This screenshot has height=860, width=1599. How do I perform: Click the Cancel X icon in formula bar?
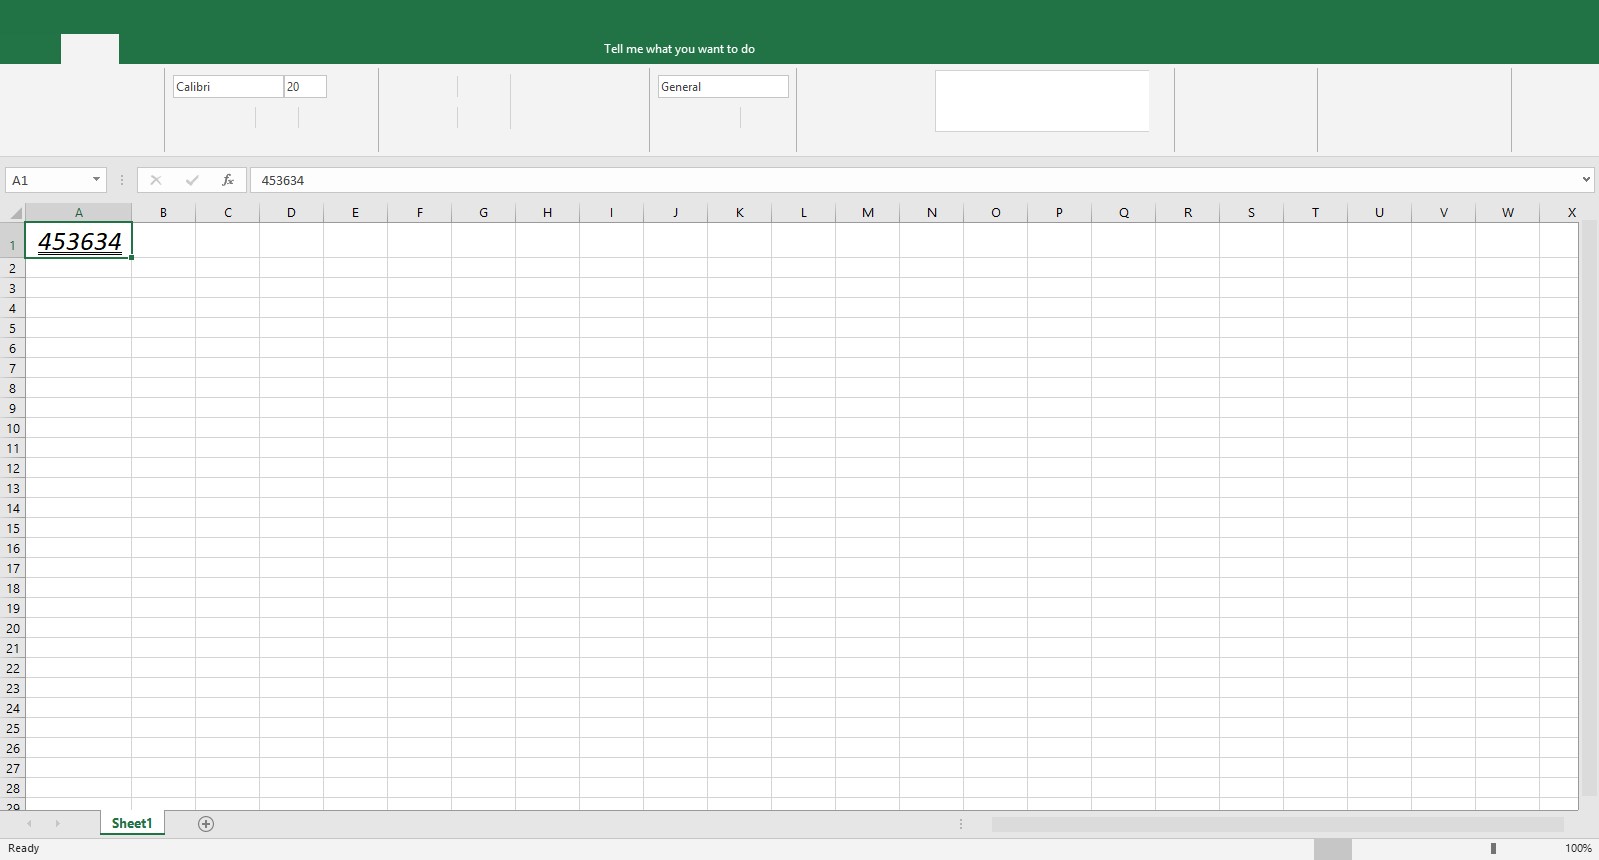(x=155, y=180)
